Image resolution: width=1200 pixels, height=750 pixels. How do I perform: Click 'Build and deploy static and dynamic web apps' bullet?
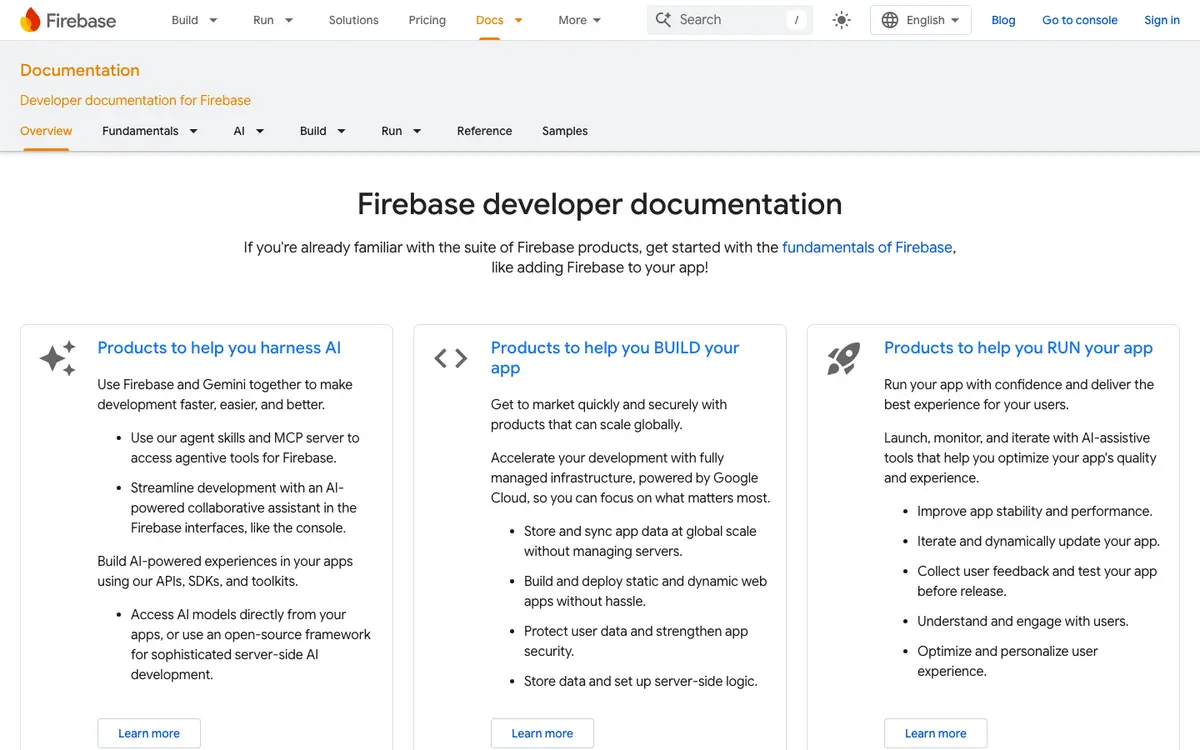[645, 591]
